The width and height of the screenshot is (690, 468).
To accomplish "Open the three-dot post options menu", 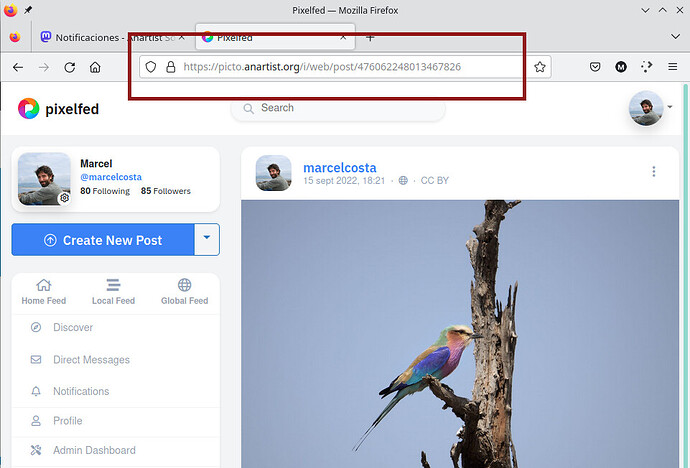I will coord(654,172).
